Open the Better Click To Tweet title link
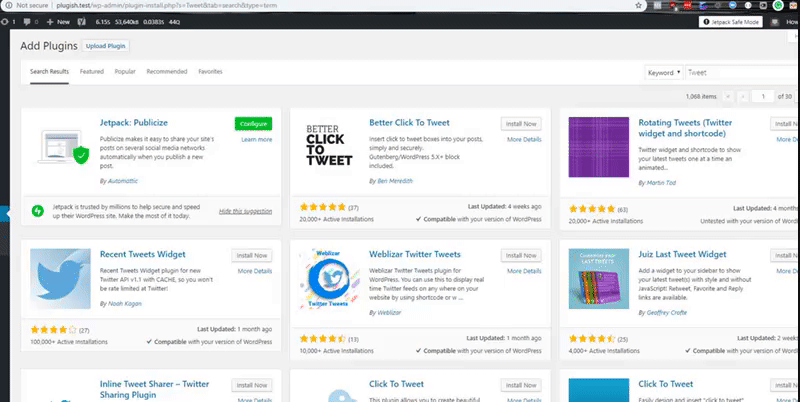Image resolution: width=800 pixels, height=402 pixels. 409,122
